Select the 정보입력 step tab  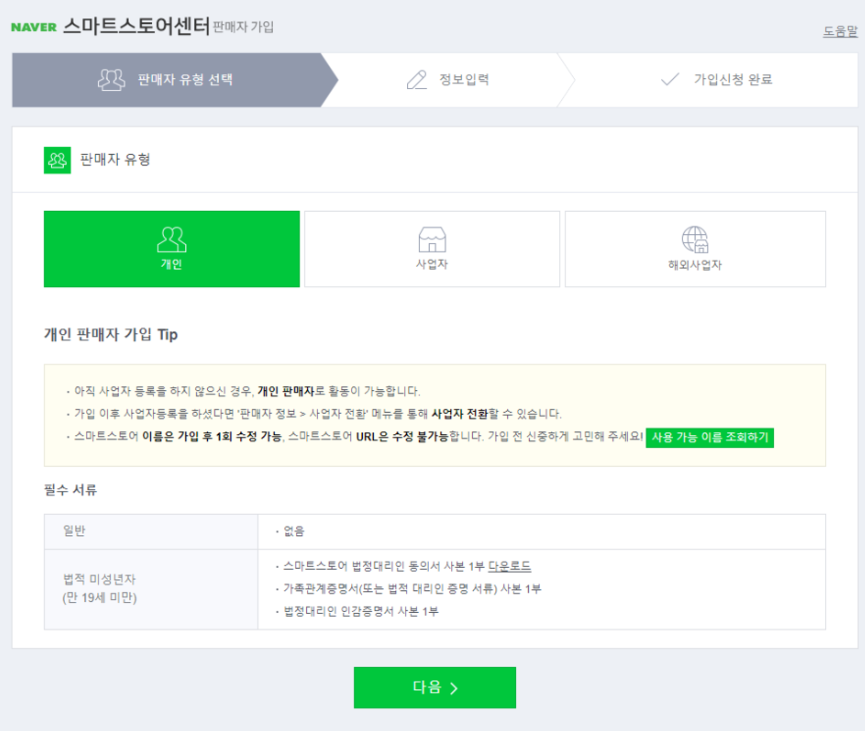(448, 80)
